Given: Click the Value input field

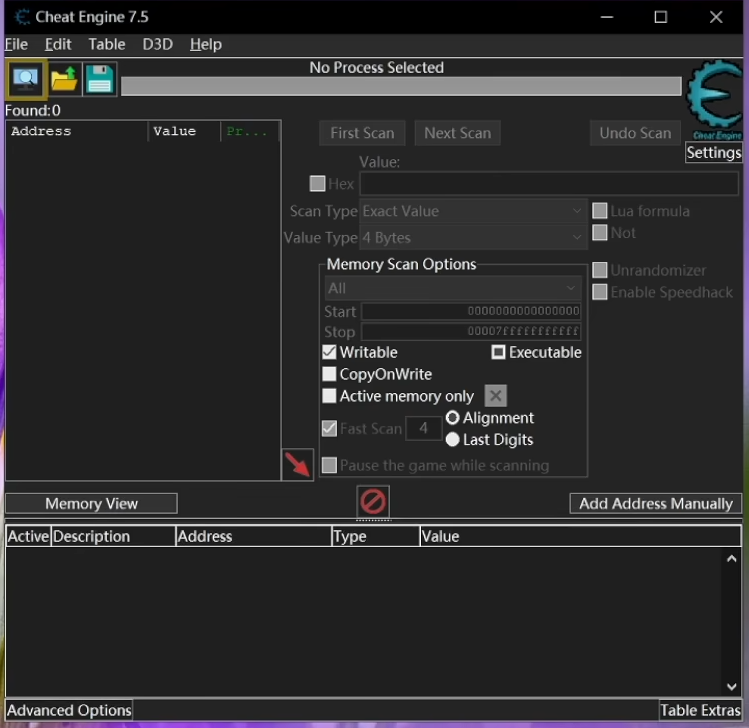Looking at the screenshot, I should [x=549, y=183].
